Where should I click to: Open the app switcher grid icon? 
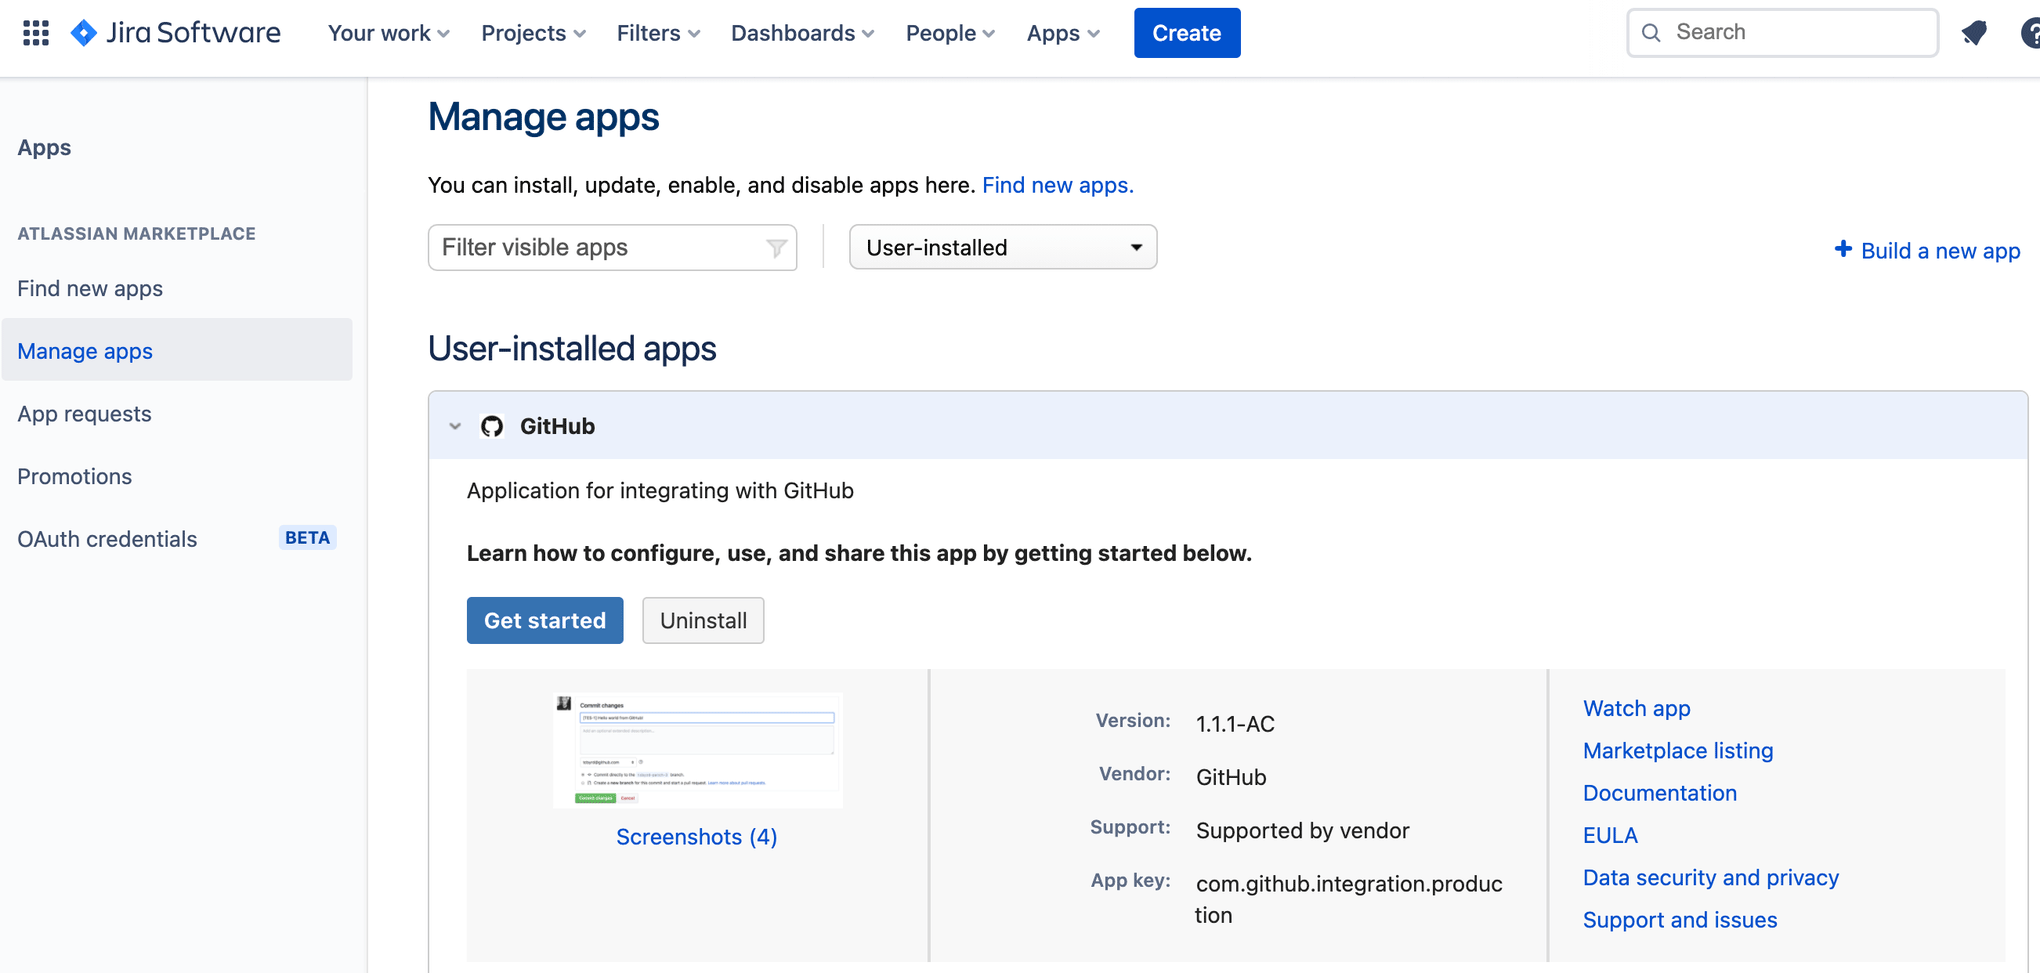[x=36, y=33]
